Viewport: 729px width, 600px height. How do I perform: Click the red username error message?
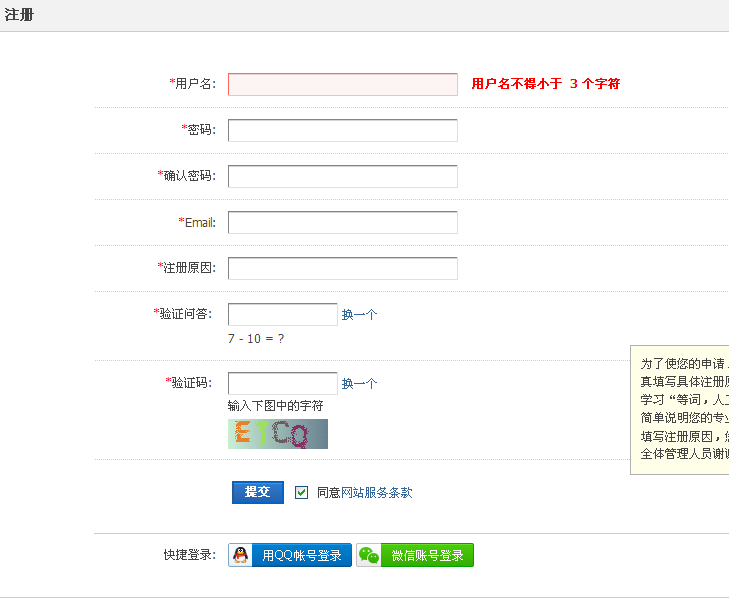545,84
